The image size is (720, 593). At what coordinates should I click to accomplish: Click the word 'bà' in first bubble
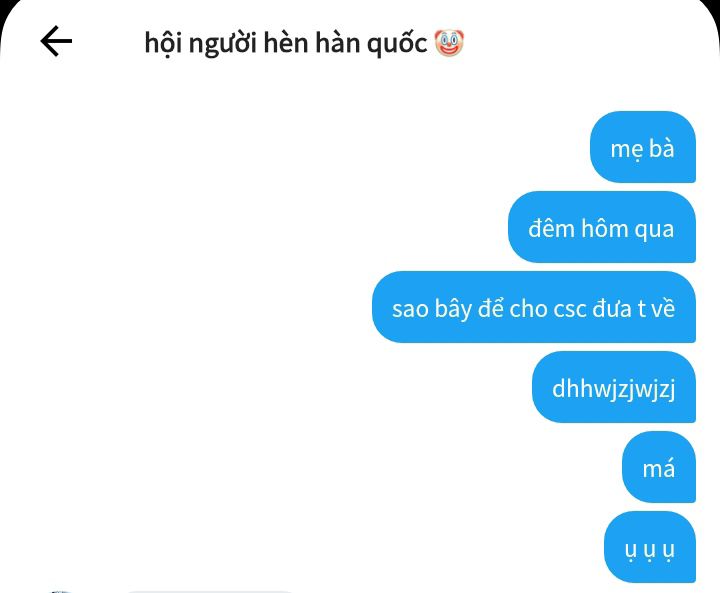[x=661, y=148]
